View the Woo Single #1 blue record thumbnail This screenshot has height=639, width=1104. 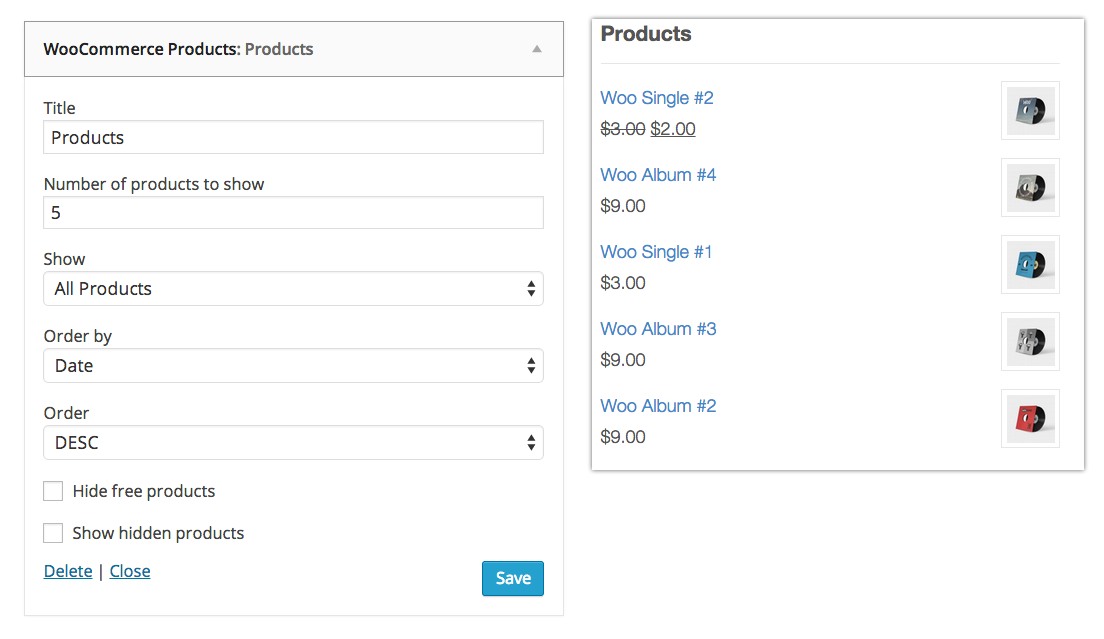[x=1030, y=264]
